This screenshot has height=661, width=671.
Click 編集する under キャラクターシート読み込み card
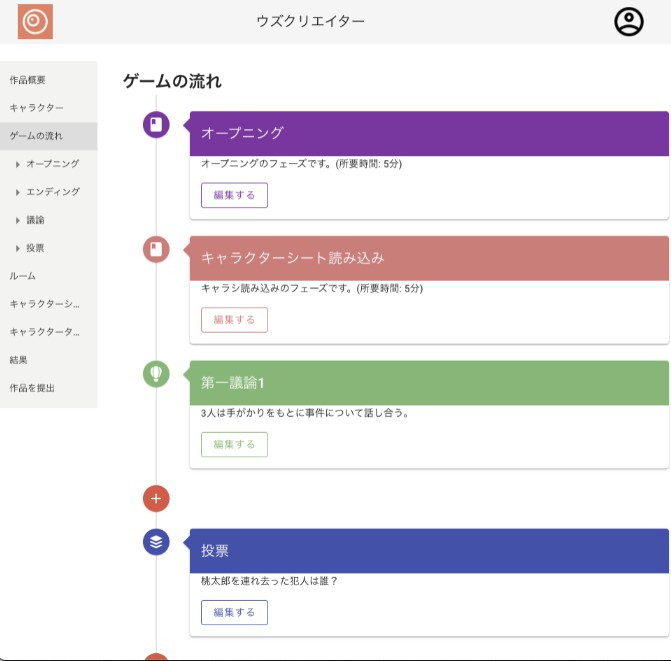point(234,320)
